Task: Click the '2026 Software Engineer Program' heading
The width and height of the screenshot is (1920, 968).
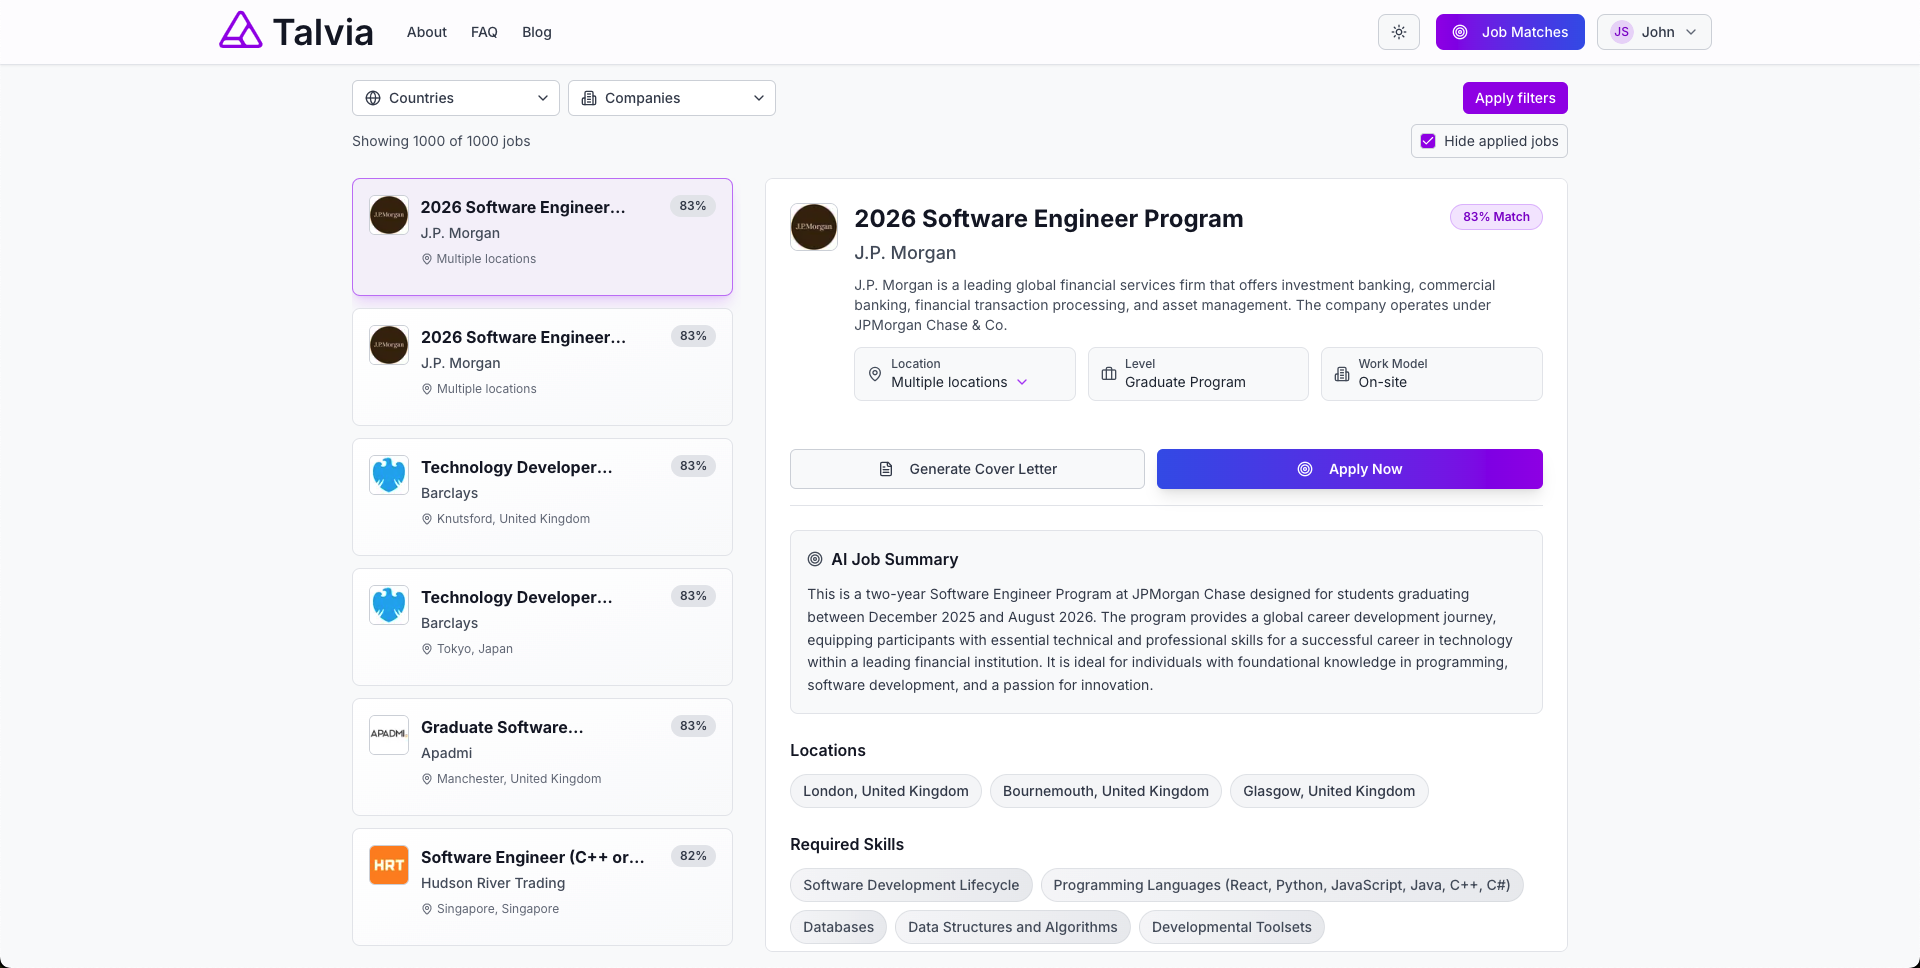Action: pos(1049,219)
